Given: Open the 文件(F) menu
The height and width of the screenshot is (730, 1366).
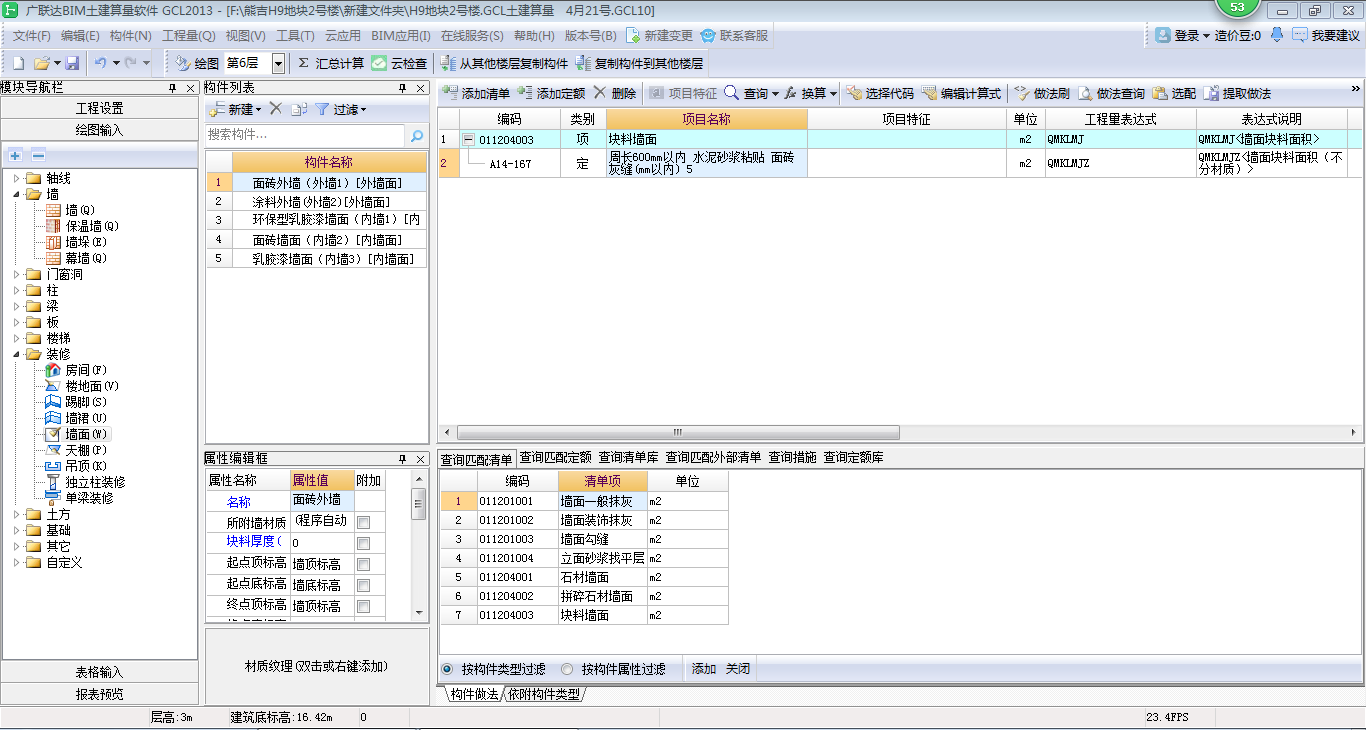Looking at the screenshot, I should pos(32,35).
